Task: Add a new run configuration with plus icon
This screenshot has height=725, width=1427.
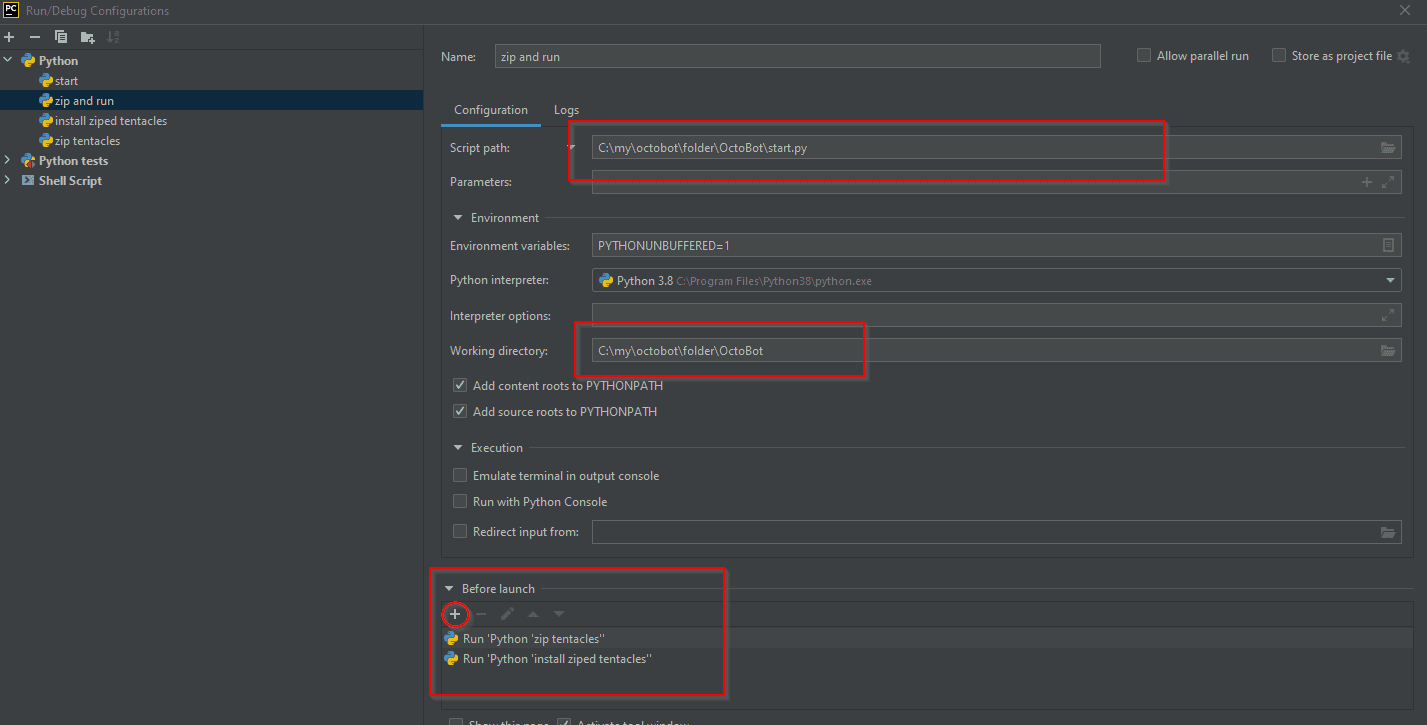Action: (x=9, y=37)
